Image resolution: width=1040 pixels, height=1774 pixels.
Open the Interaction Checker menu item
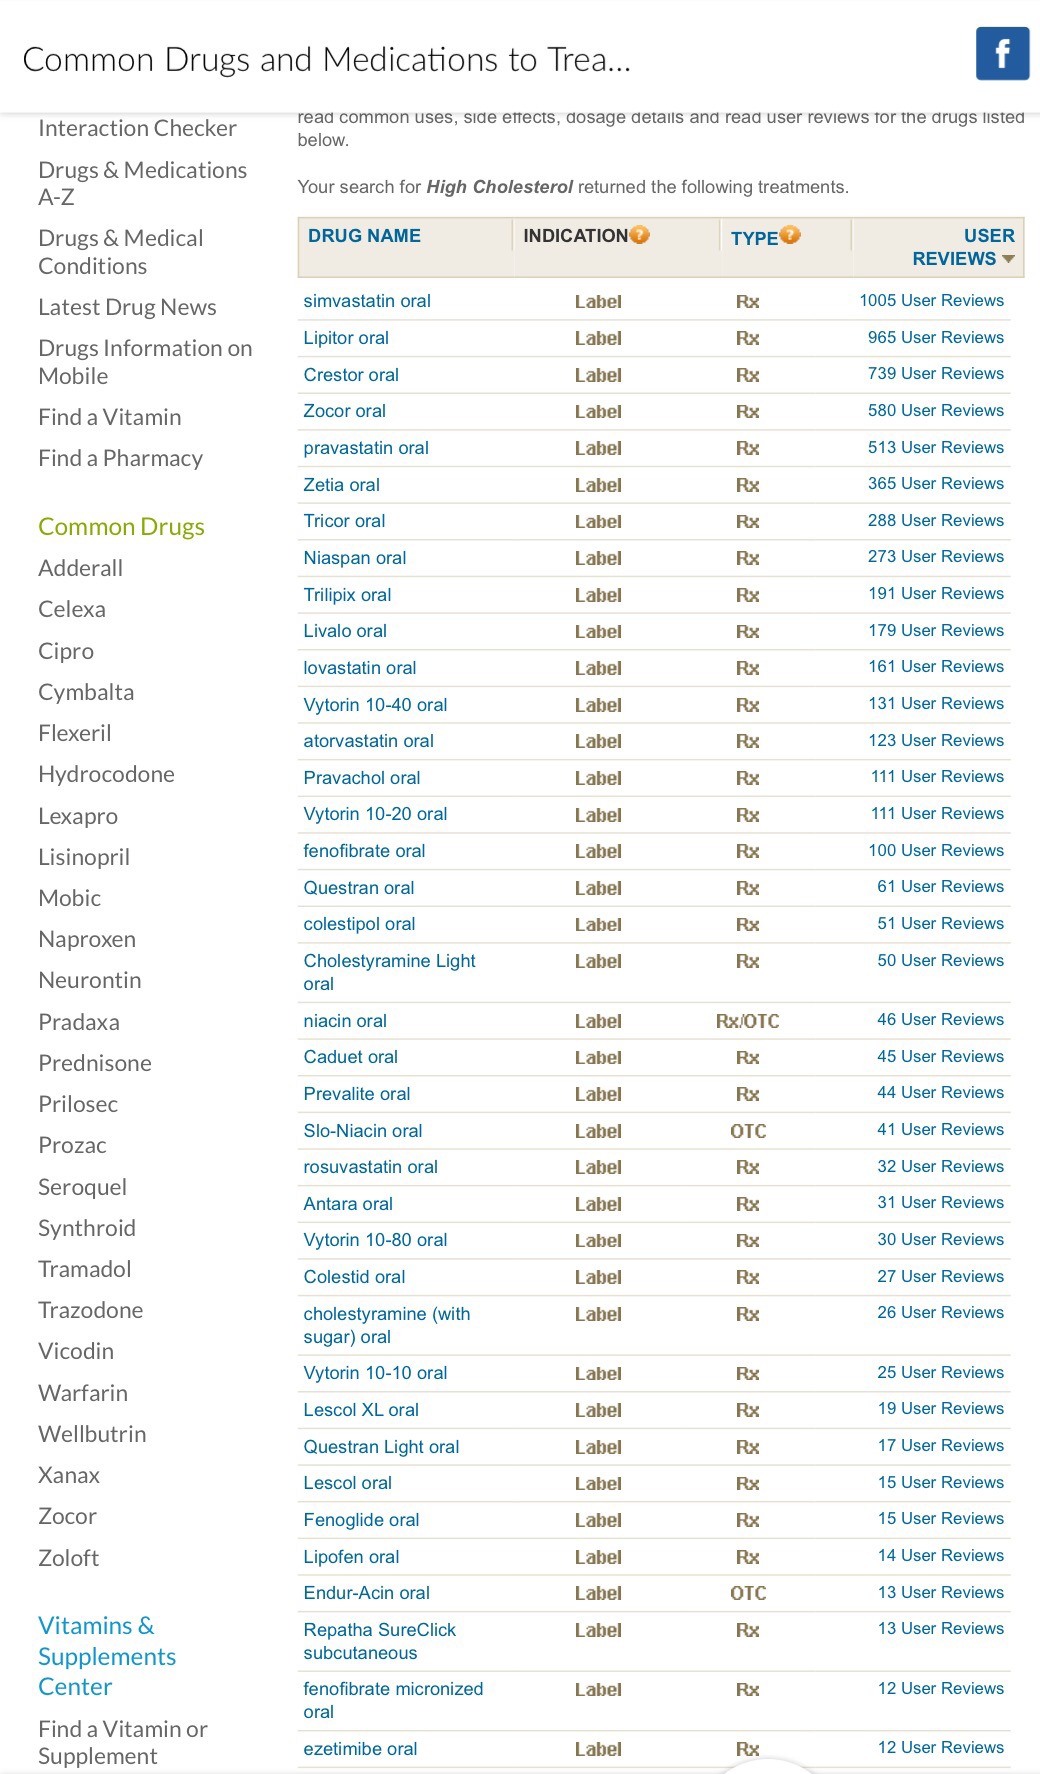137,128
